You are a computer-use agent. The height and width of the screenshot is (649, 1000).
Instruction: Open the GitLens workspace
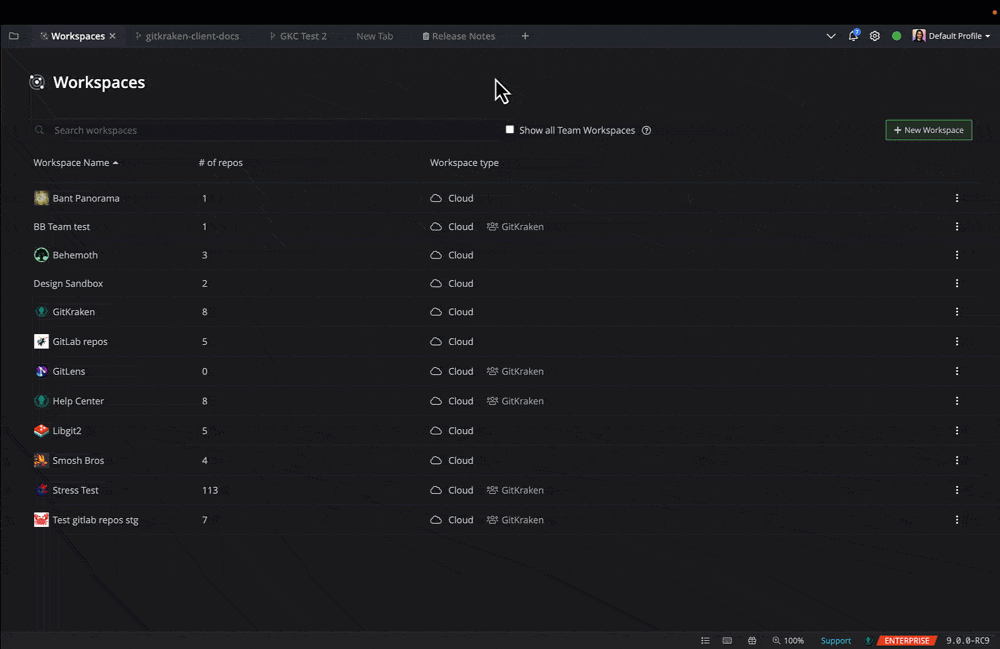[69, 371]
